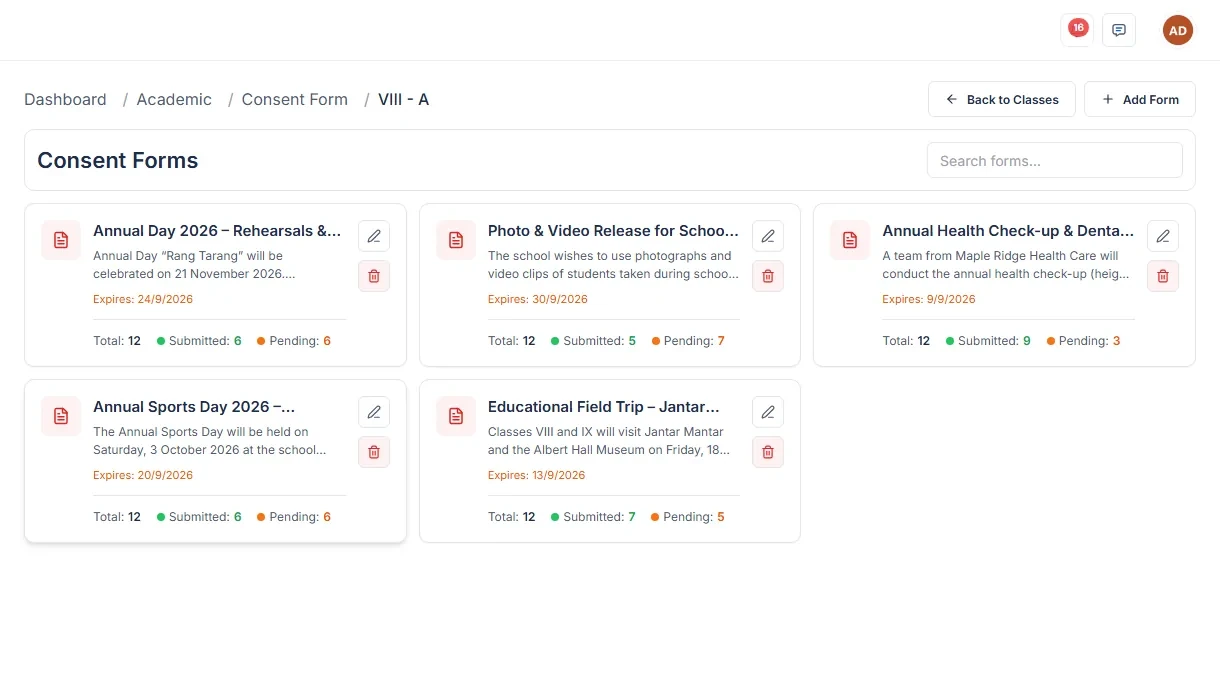The width and height of the screenshot is (1220, 700).
Task: Open Educational Field Trip – Jantar title
Action: pyautogui.click(x=604, y=407)
